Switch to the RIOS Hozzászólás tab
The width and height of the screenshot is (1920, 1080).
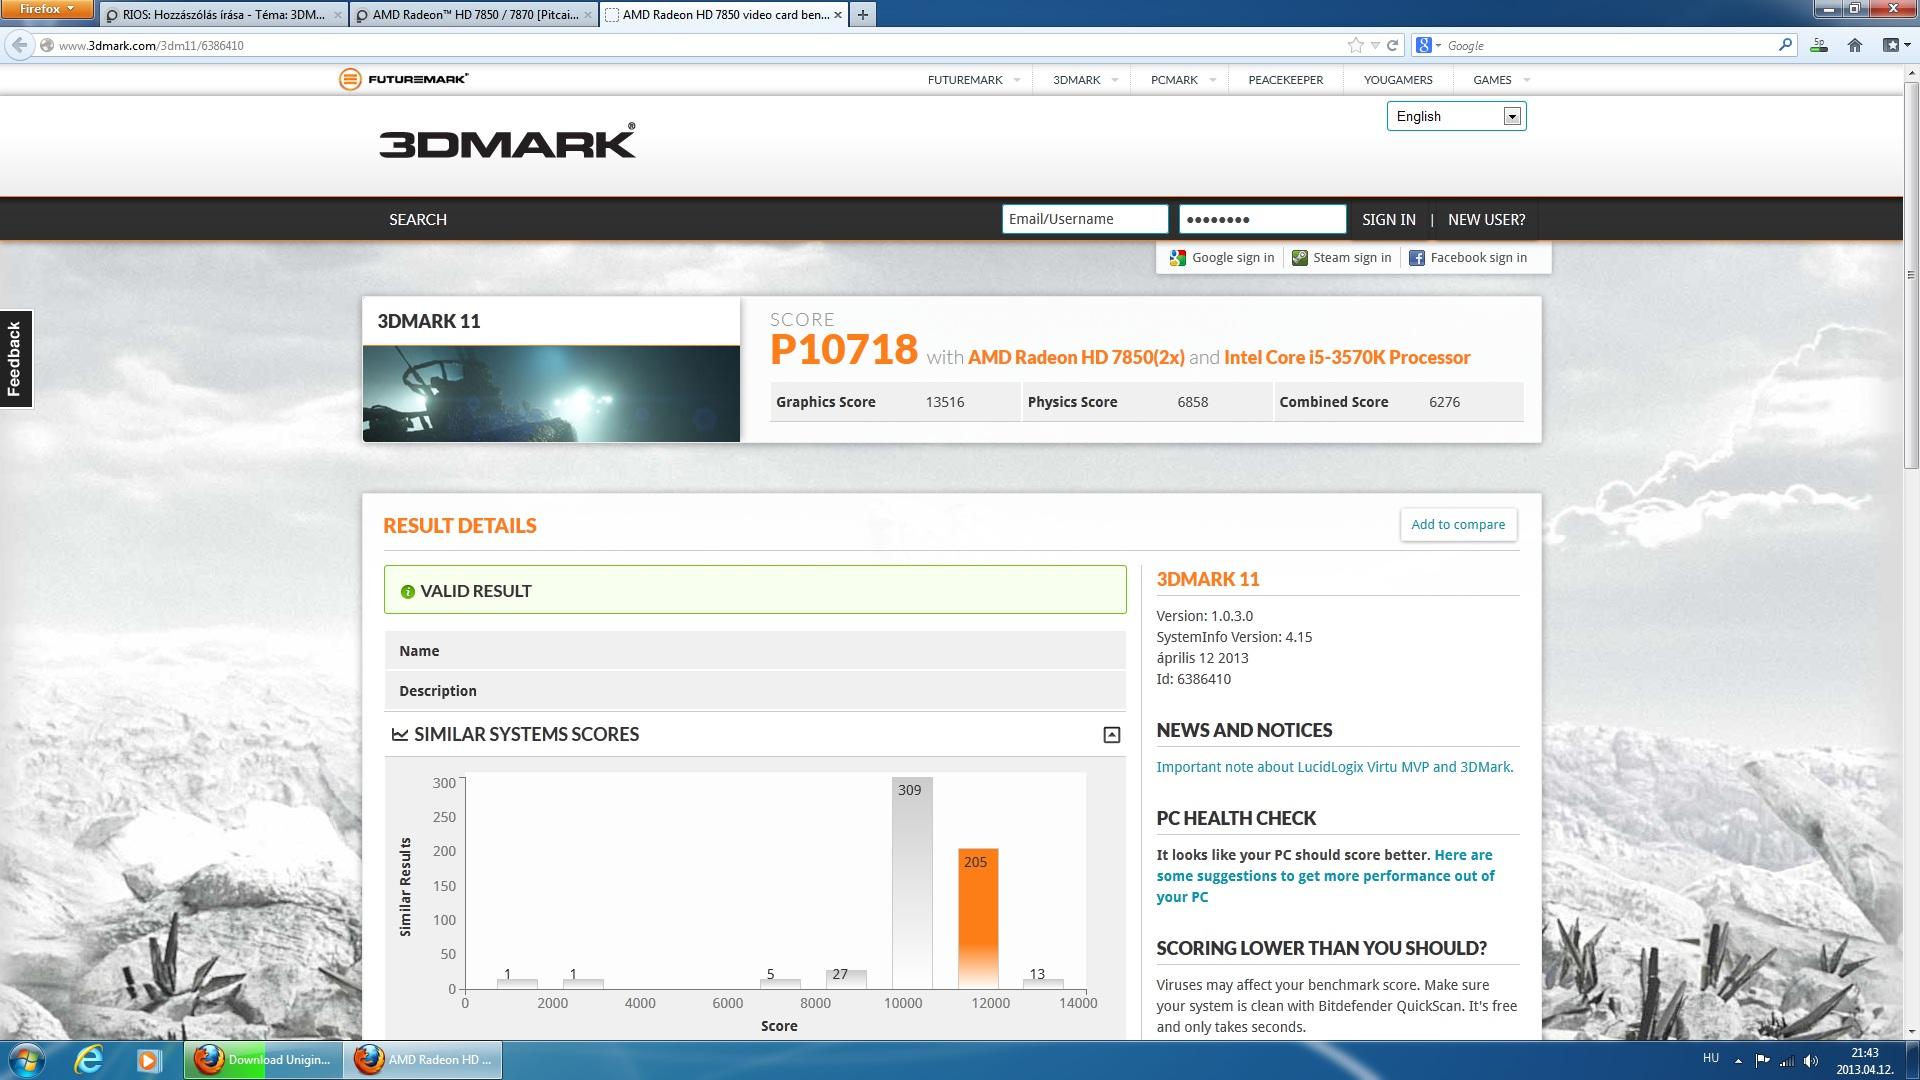pyautogui.click(x=223, y=14)
